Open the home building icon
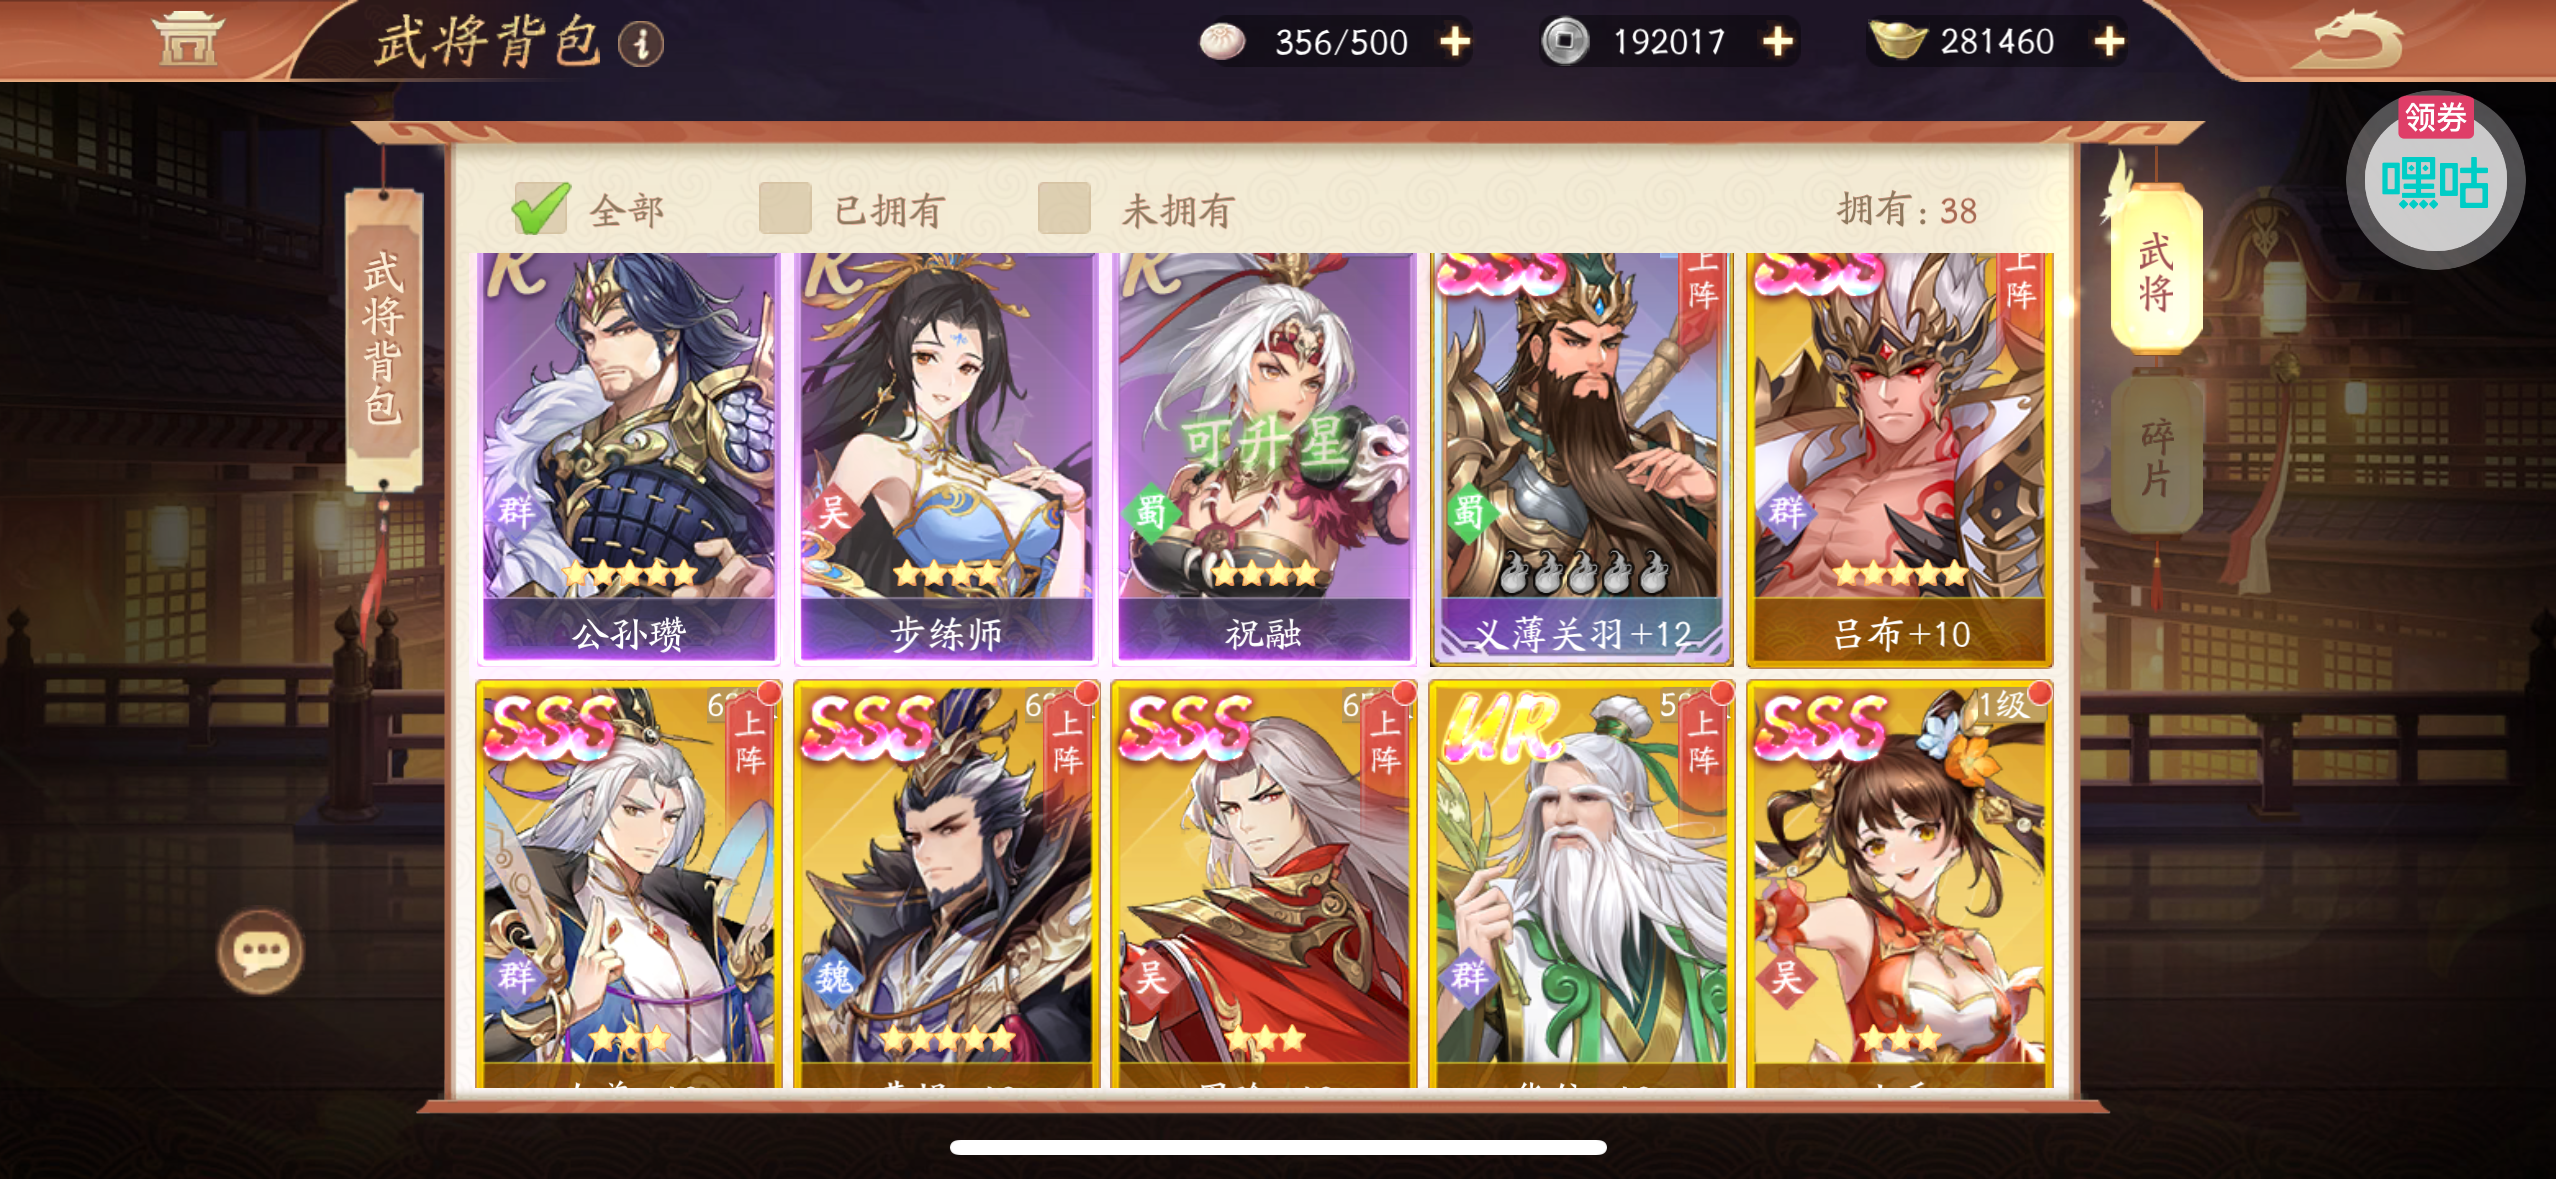The height and width of the screenshot is (1179, 2556). [x=187, y=40]
